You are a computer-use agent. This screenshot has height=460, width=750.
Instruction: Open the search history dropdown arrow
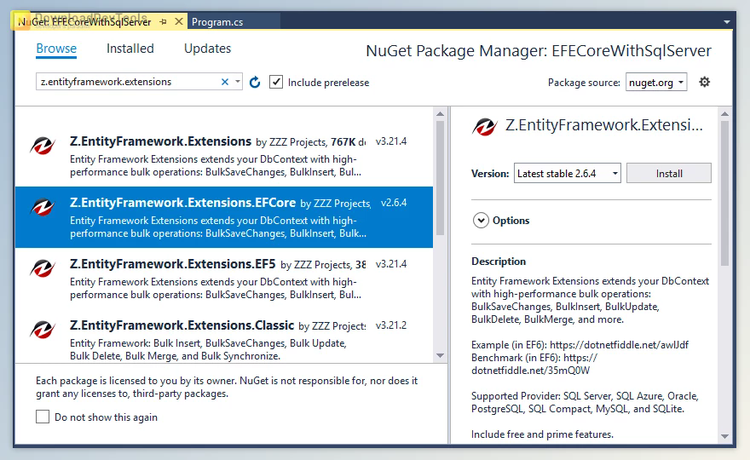[x=237, y=82]
